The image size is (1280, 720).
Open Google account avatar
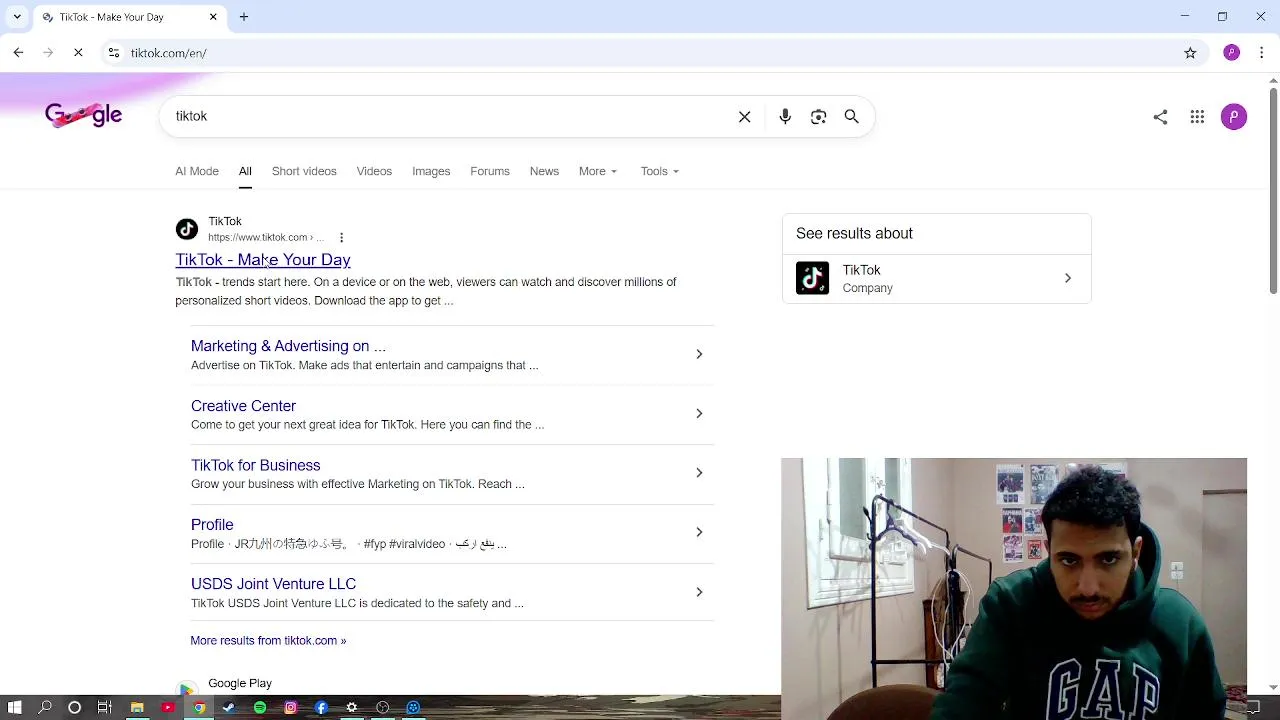(1234, 117)
